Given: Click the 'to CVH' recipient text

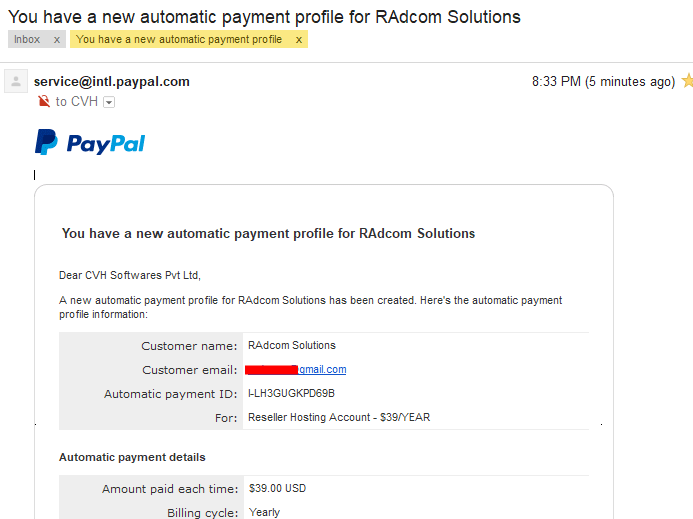Looking at the screenshot, I should pyautogui.click(x=76, y=102).
